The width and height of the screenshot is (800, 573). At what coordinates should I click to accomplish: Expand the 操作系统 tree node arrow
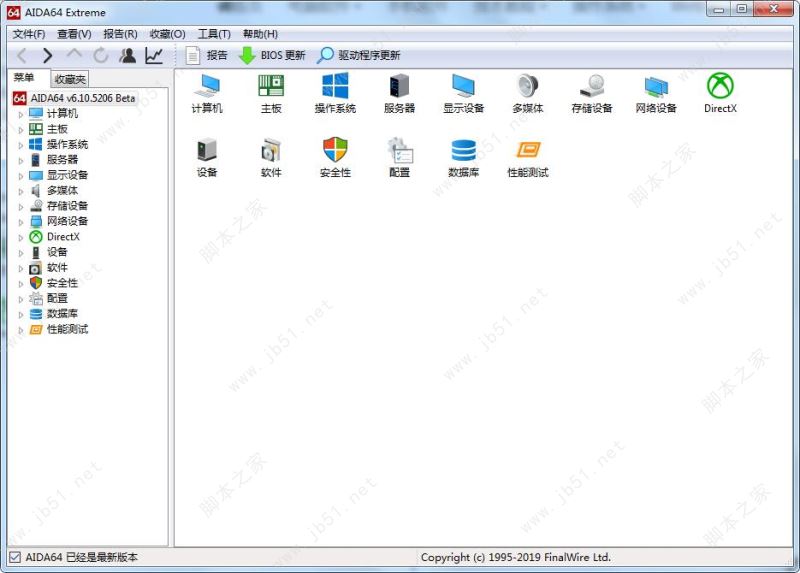click(x=20, y=145)
